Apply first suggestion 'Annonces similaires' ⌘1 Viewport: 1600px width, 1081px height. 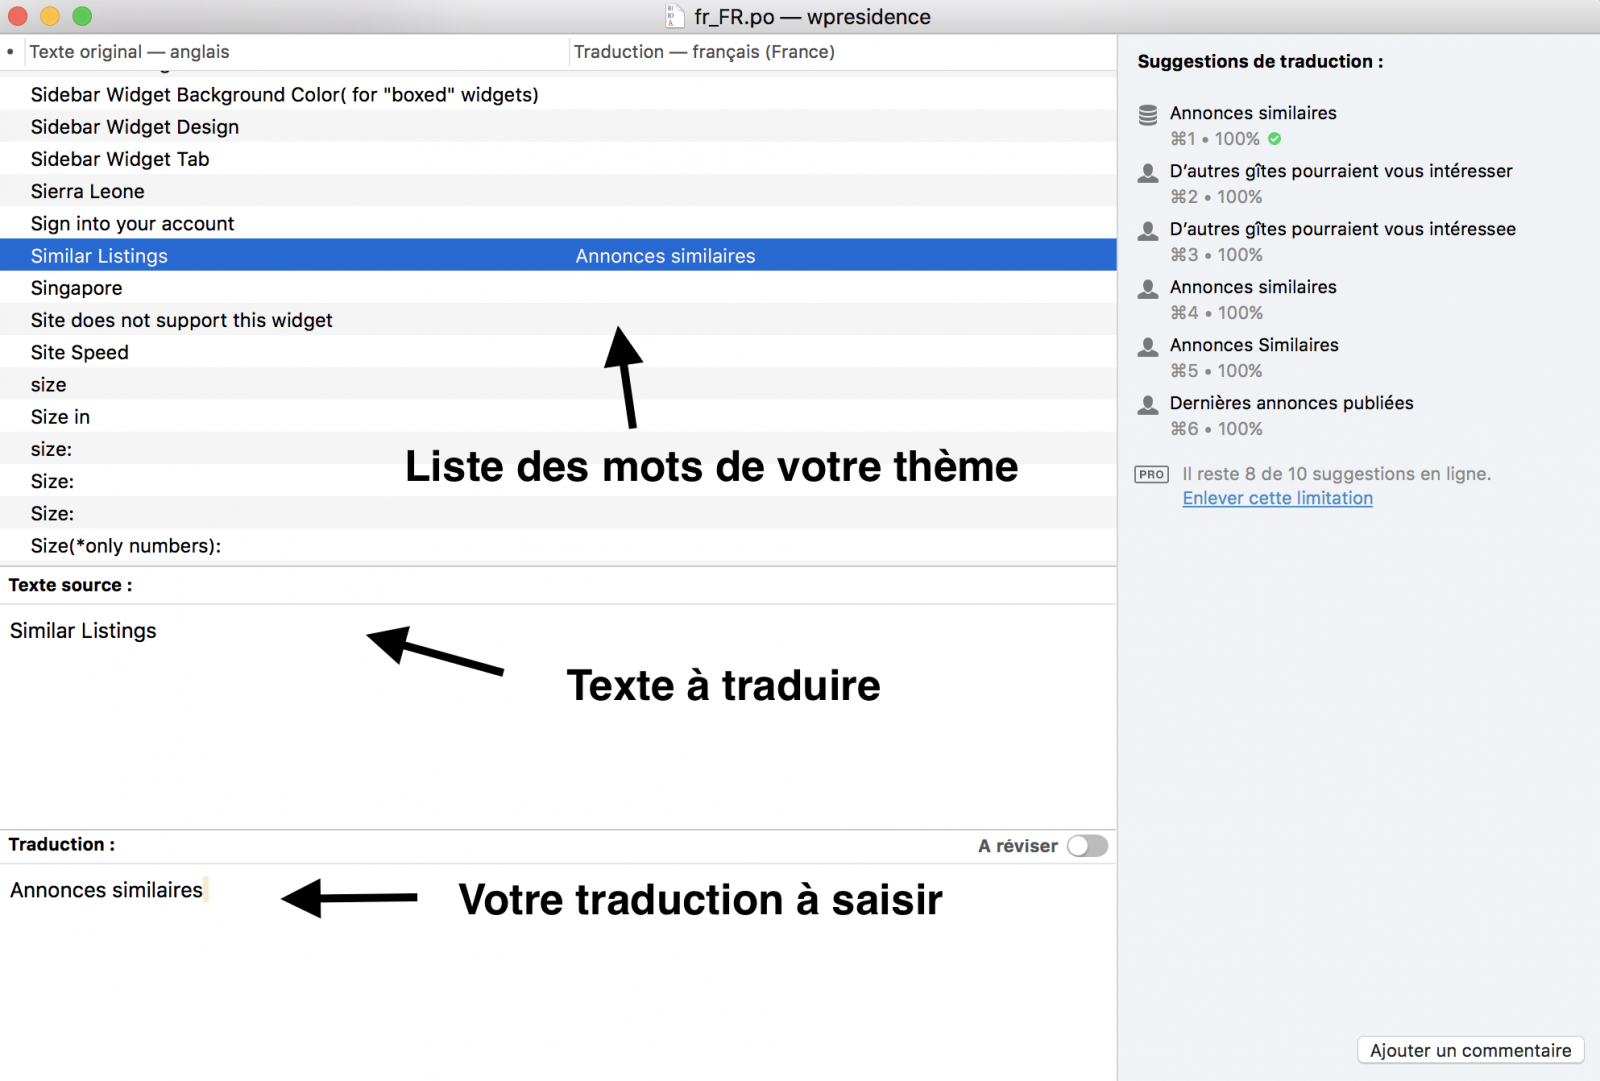(x=1253, y=125)
